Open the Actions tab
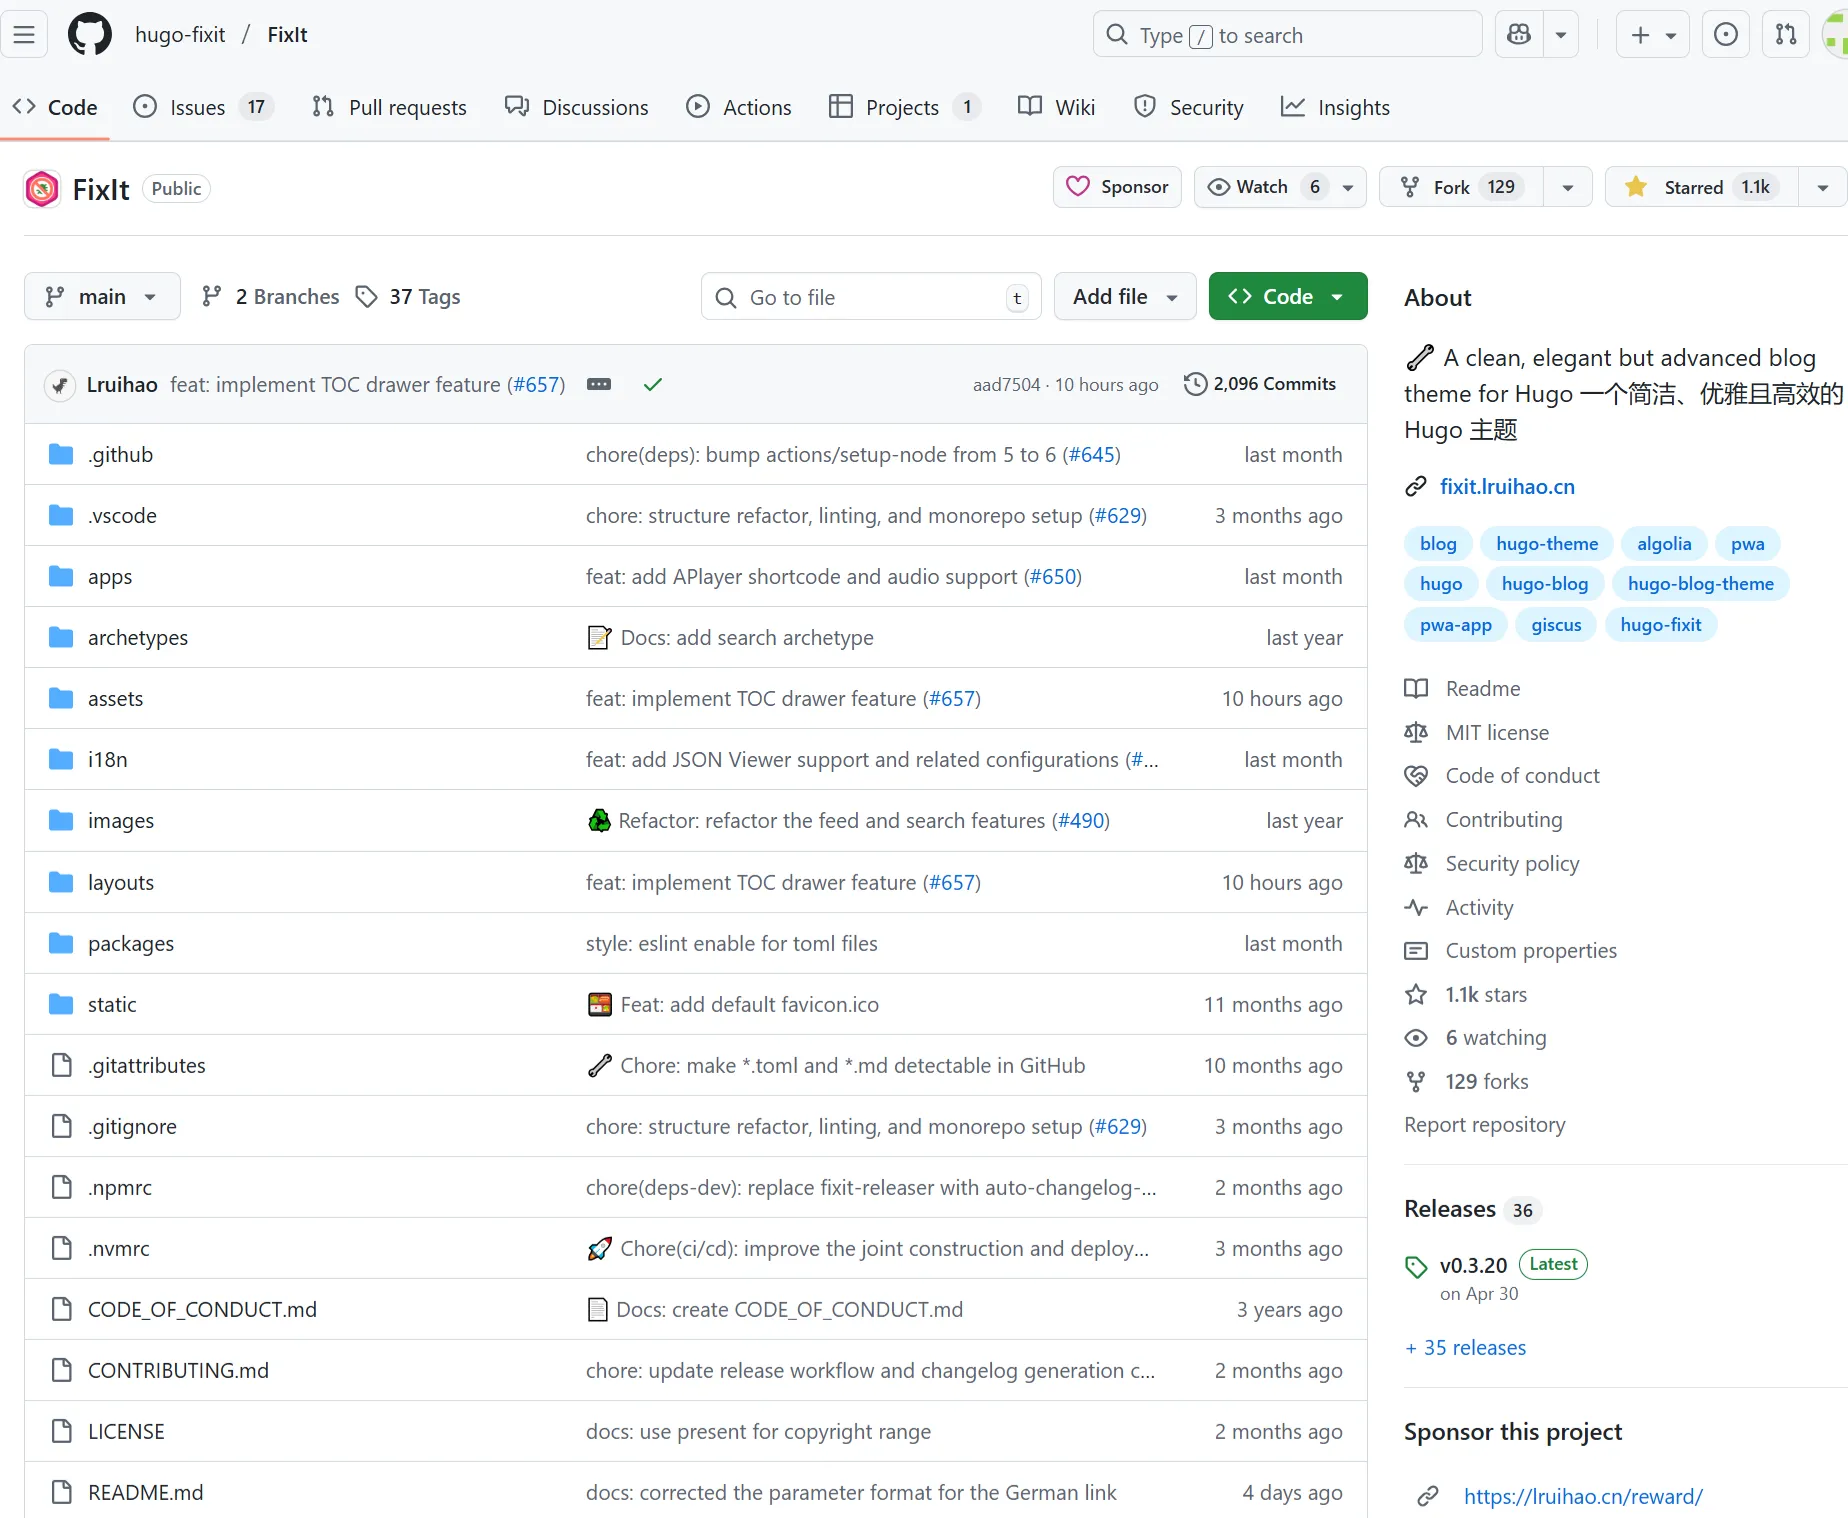This screenshot has height=1518, width=1848. coord(739,107)
